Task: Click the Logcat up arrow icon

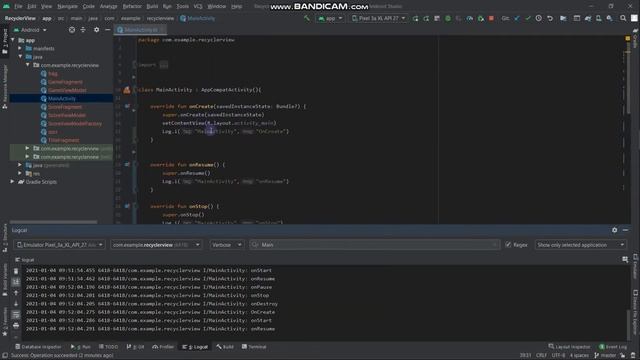Action: pyautogui.click(x=16, y=293)
